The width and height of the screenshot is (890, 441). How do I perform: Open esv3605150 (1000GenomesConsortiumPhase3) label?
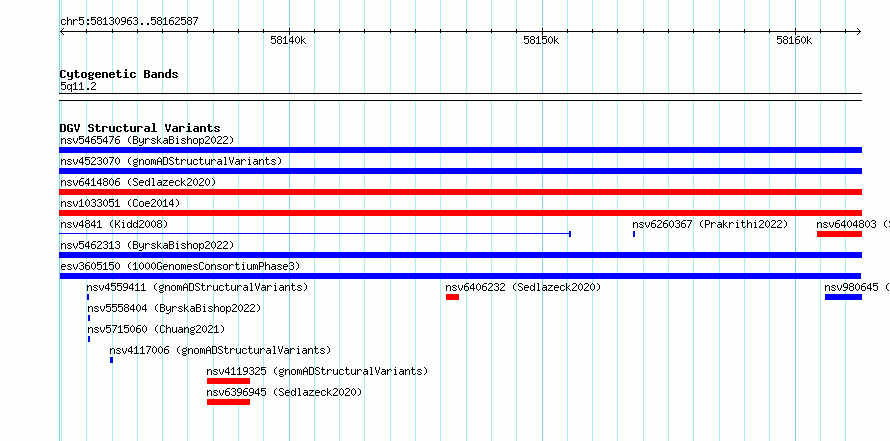(180, 266)
